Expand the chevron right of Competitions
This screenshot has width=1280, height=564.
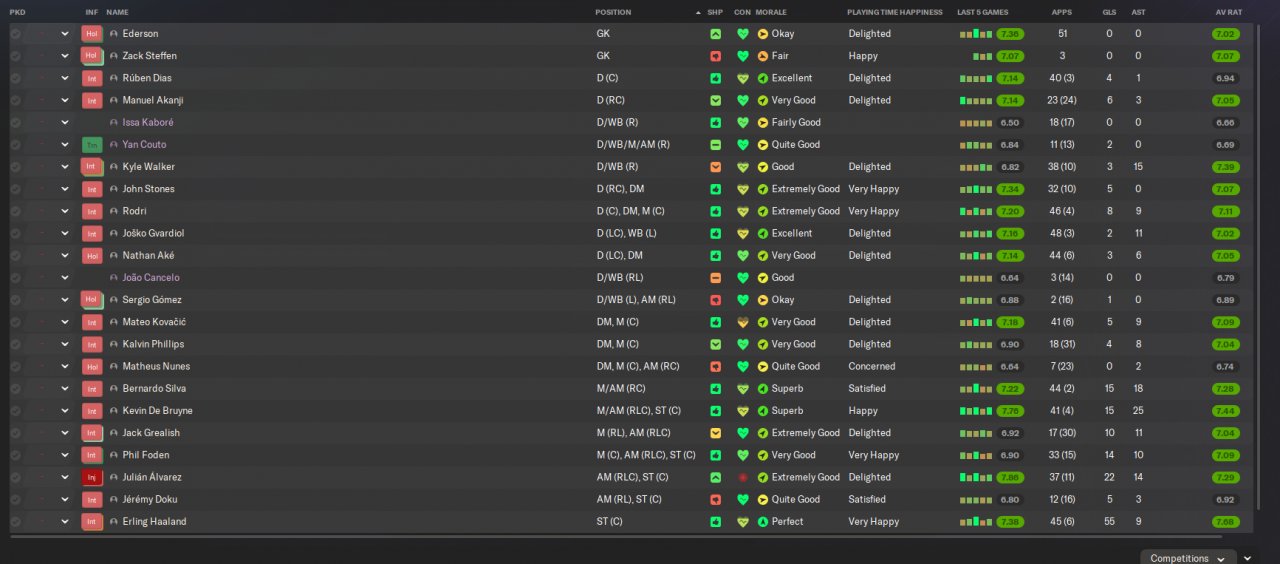point(1247,558)
